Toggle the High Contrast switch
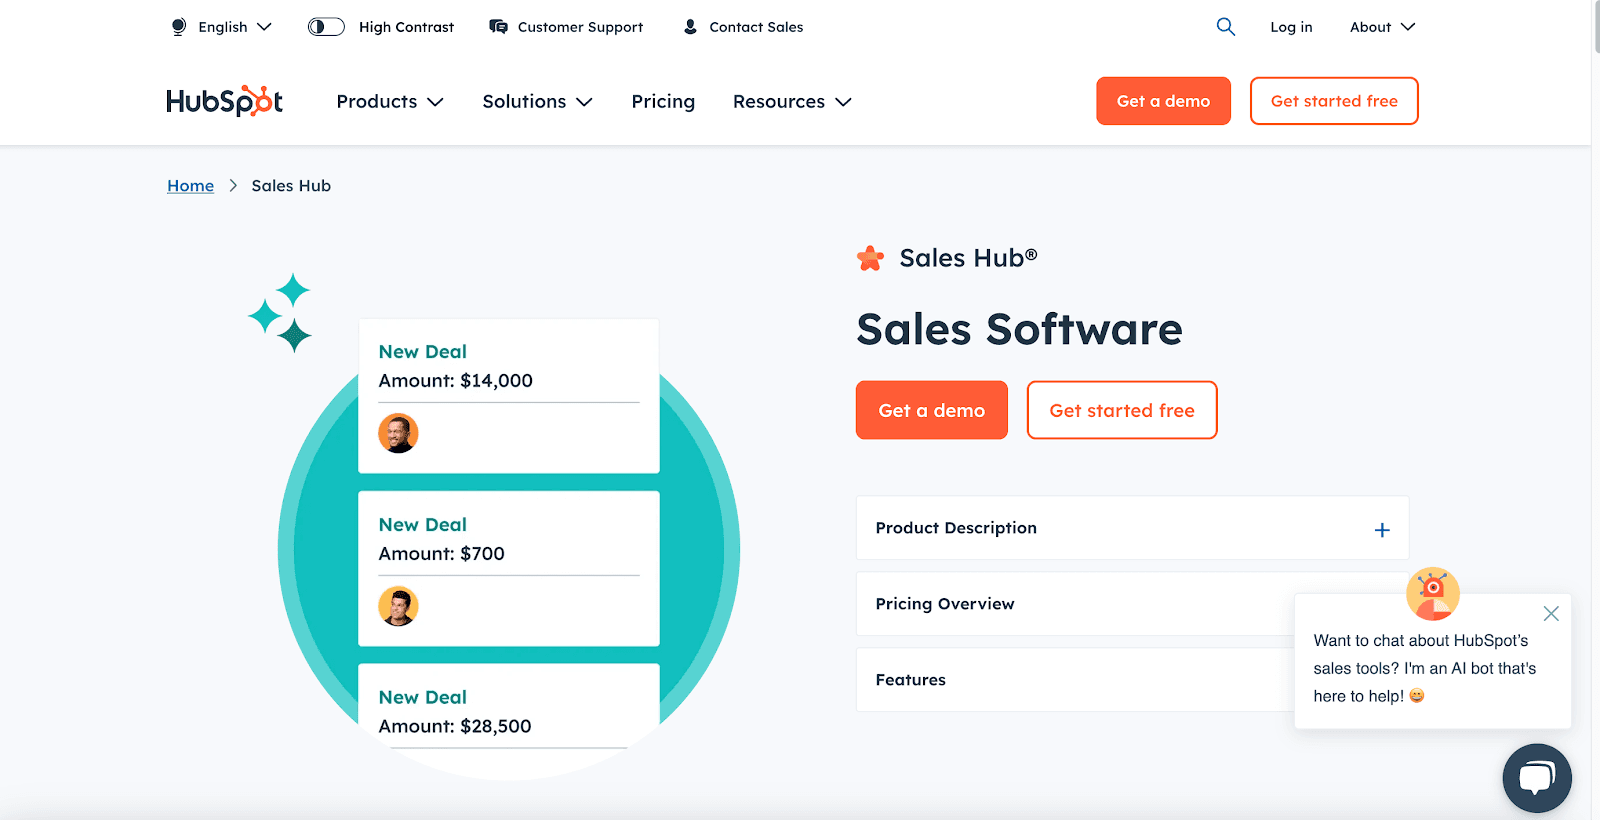 coord(326,27)
